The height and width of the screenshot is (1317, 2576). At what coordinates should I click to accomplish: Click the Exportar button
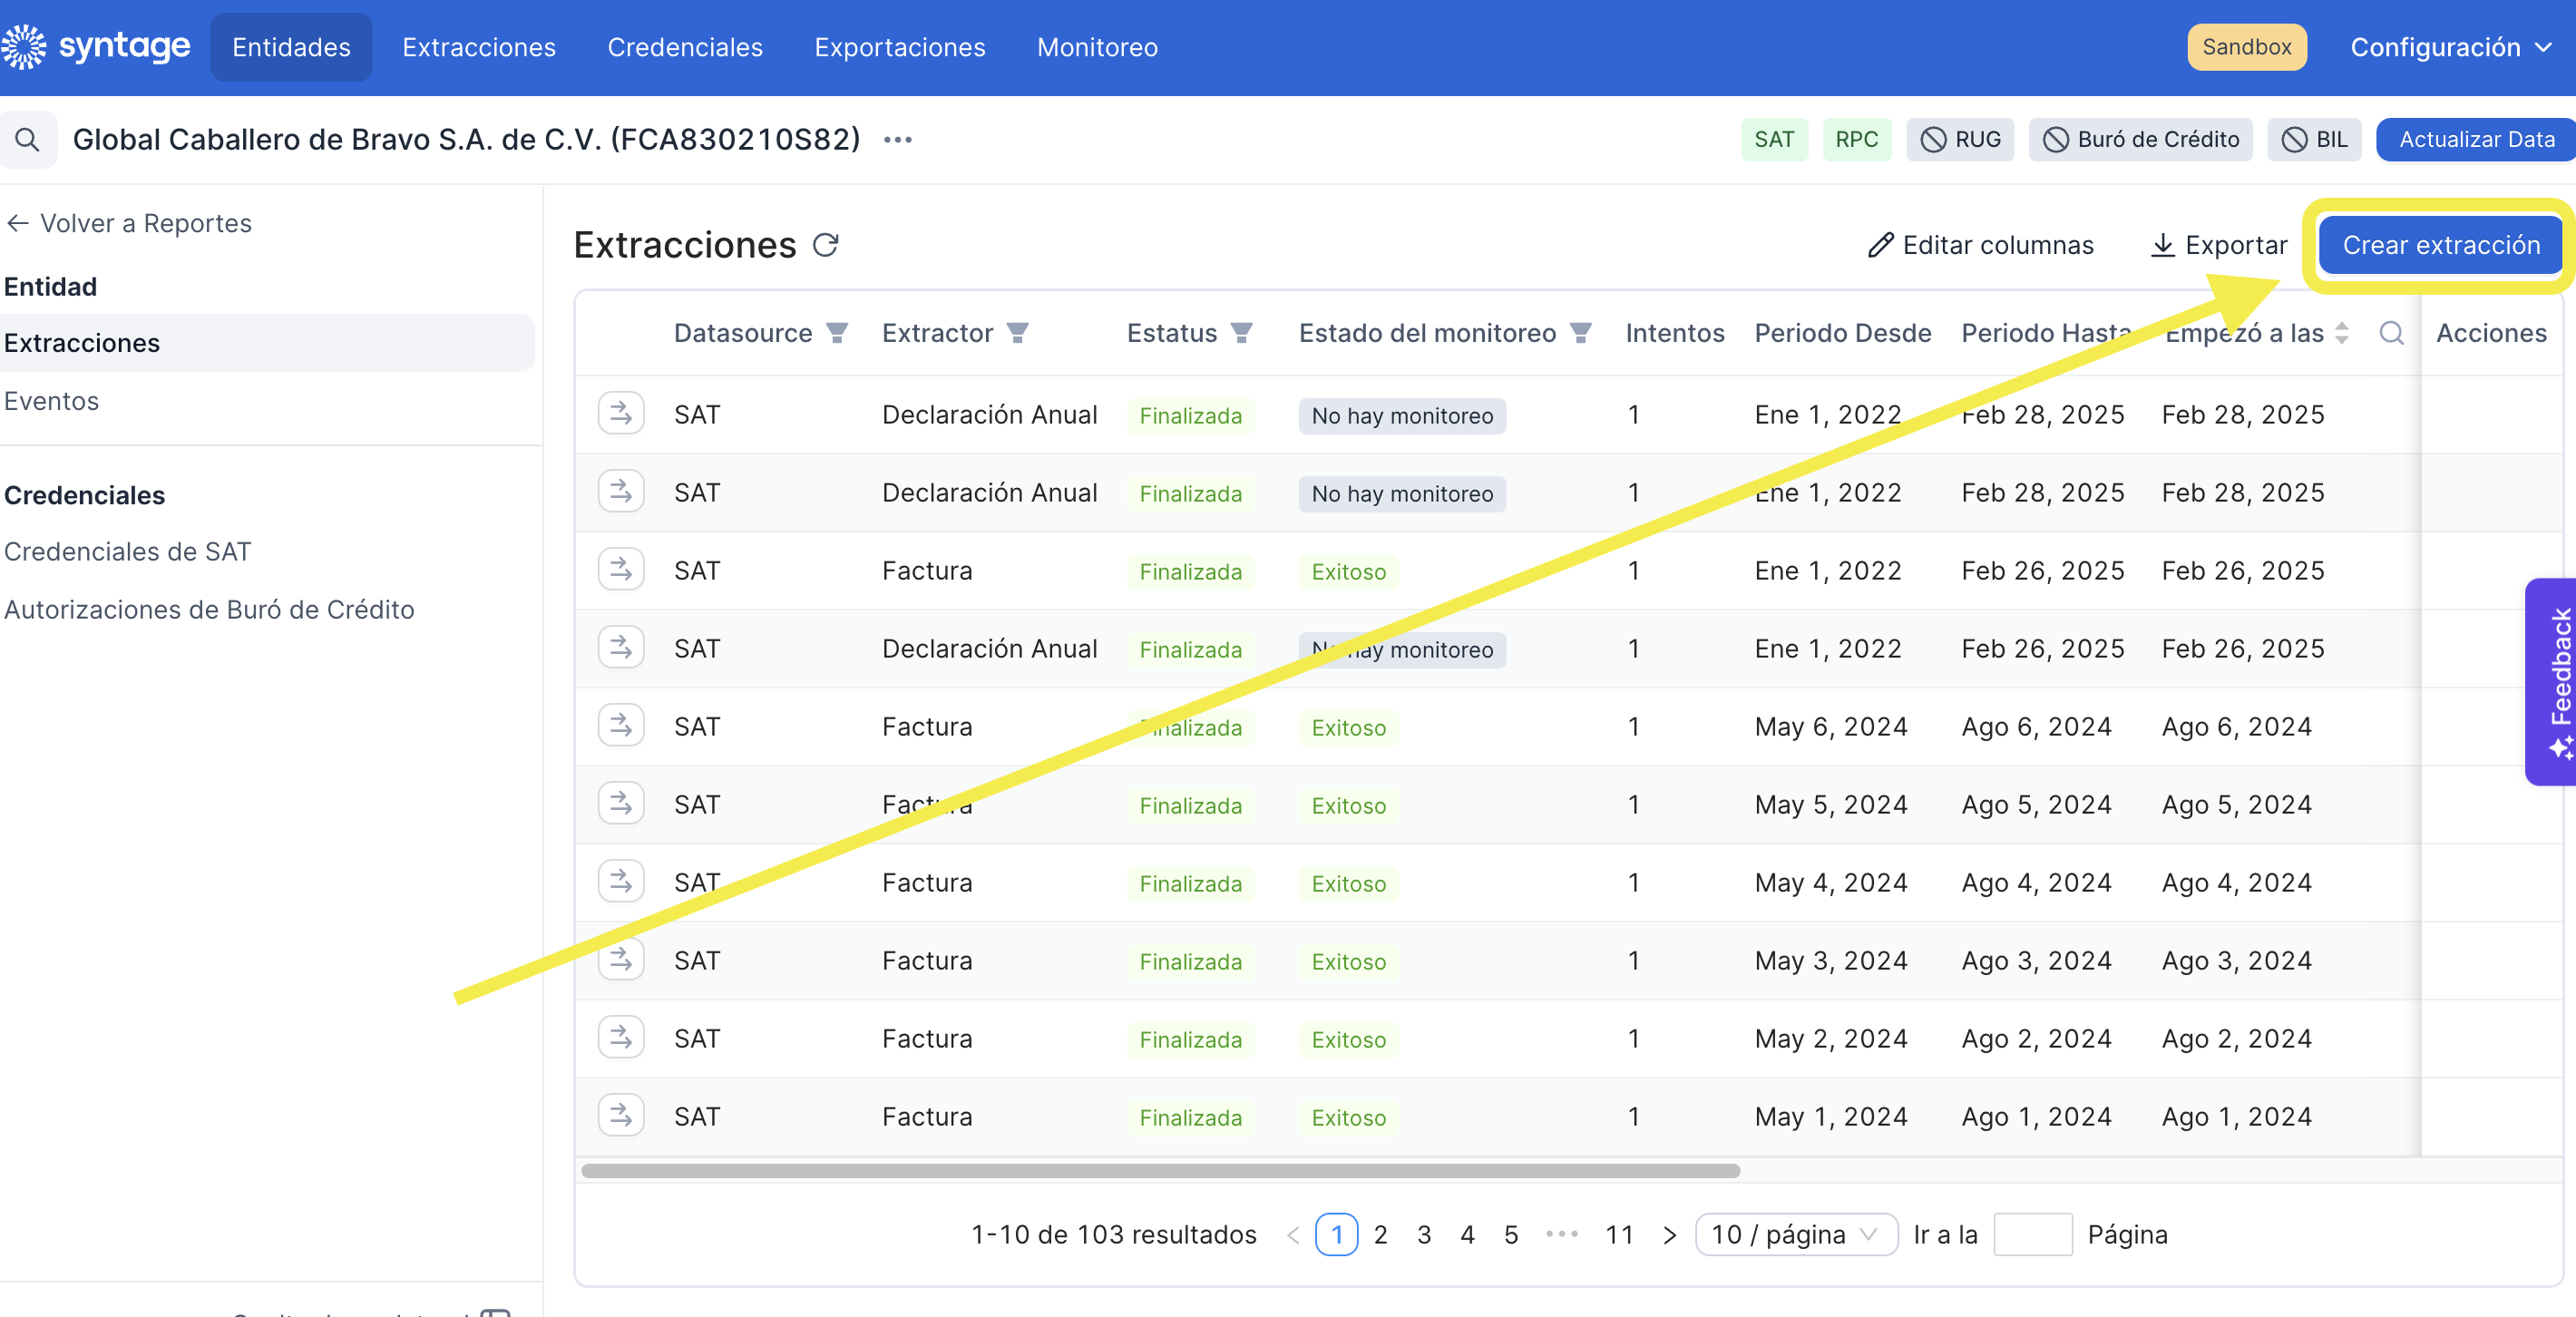pyautogui.click(x=2218, y=245)
